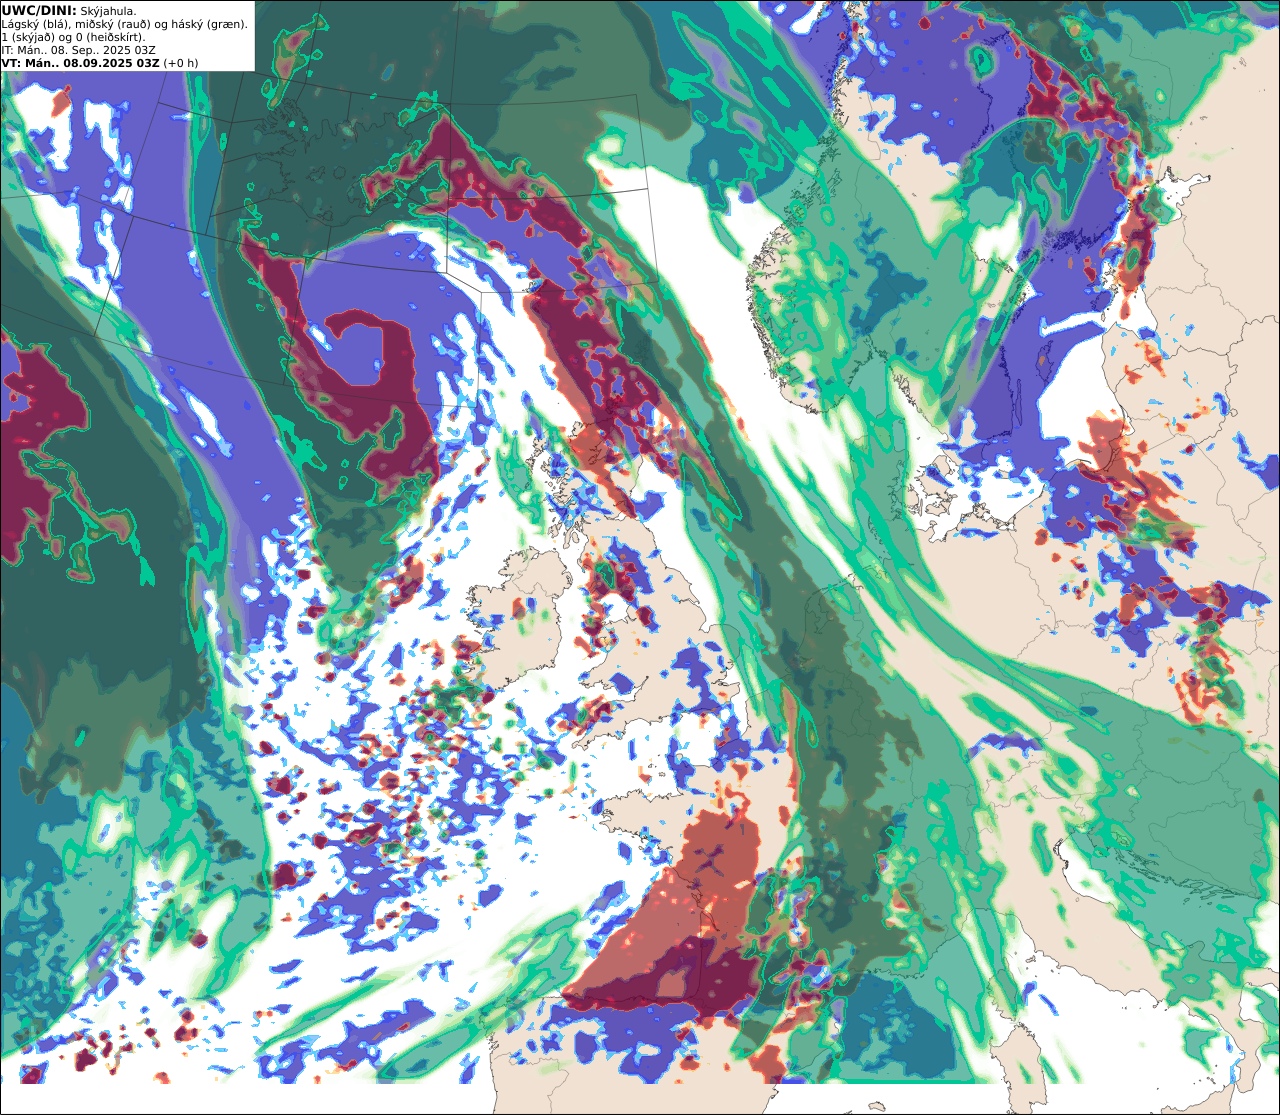Click the legend line starting "Lágský (blá)"
The height and width of the screenshot is (1115, 1280).
(x=125, y=24)
